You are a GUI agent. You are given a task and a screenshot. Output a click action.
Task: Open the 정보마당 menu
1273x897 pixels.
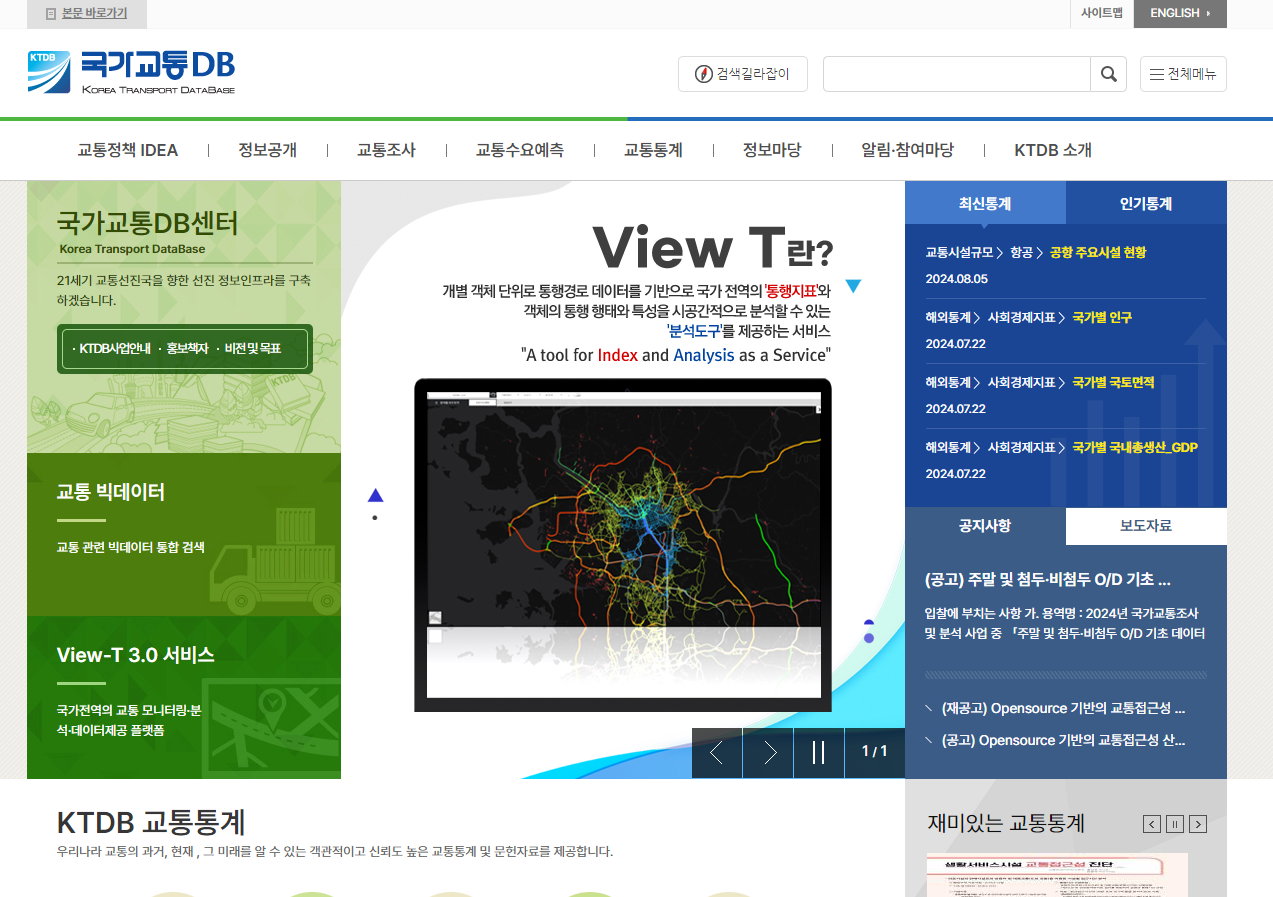772,150
